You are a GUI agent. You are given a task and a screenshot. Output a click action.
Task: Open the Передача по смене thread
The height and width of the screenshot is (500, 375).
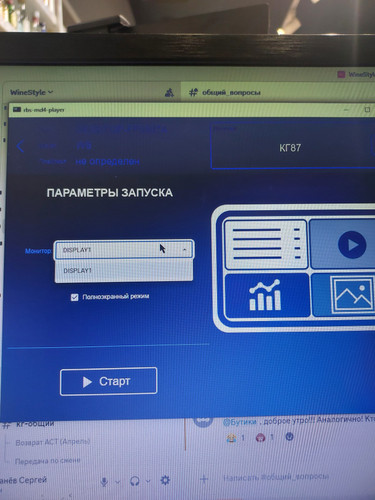click(x=48, y=461)
